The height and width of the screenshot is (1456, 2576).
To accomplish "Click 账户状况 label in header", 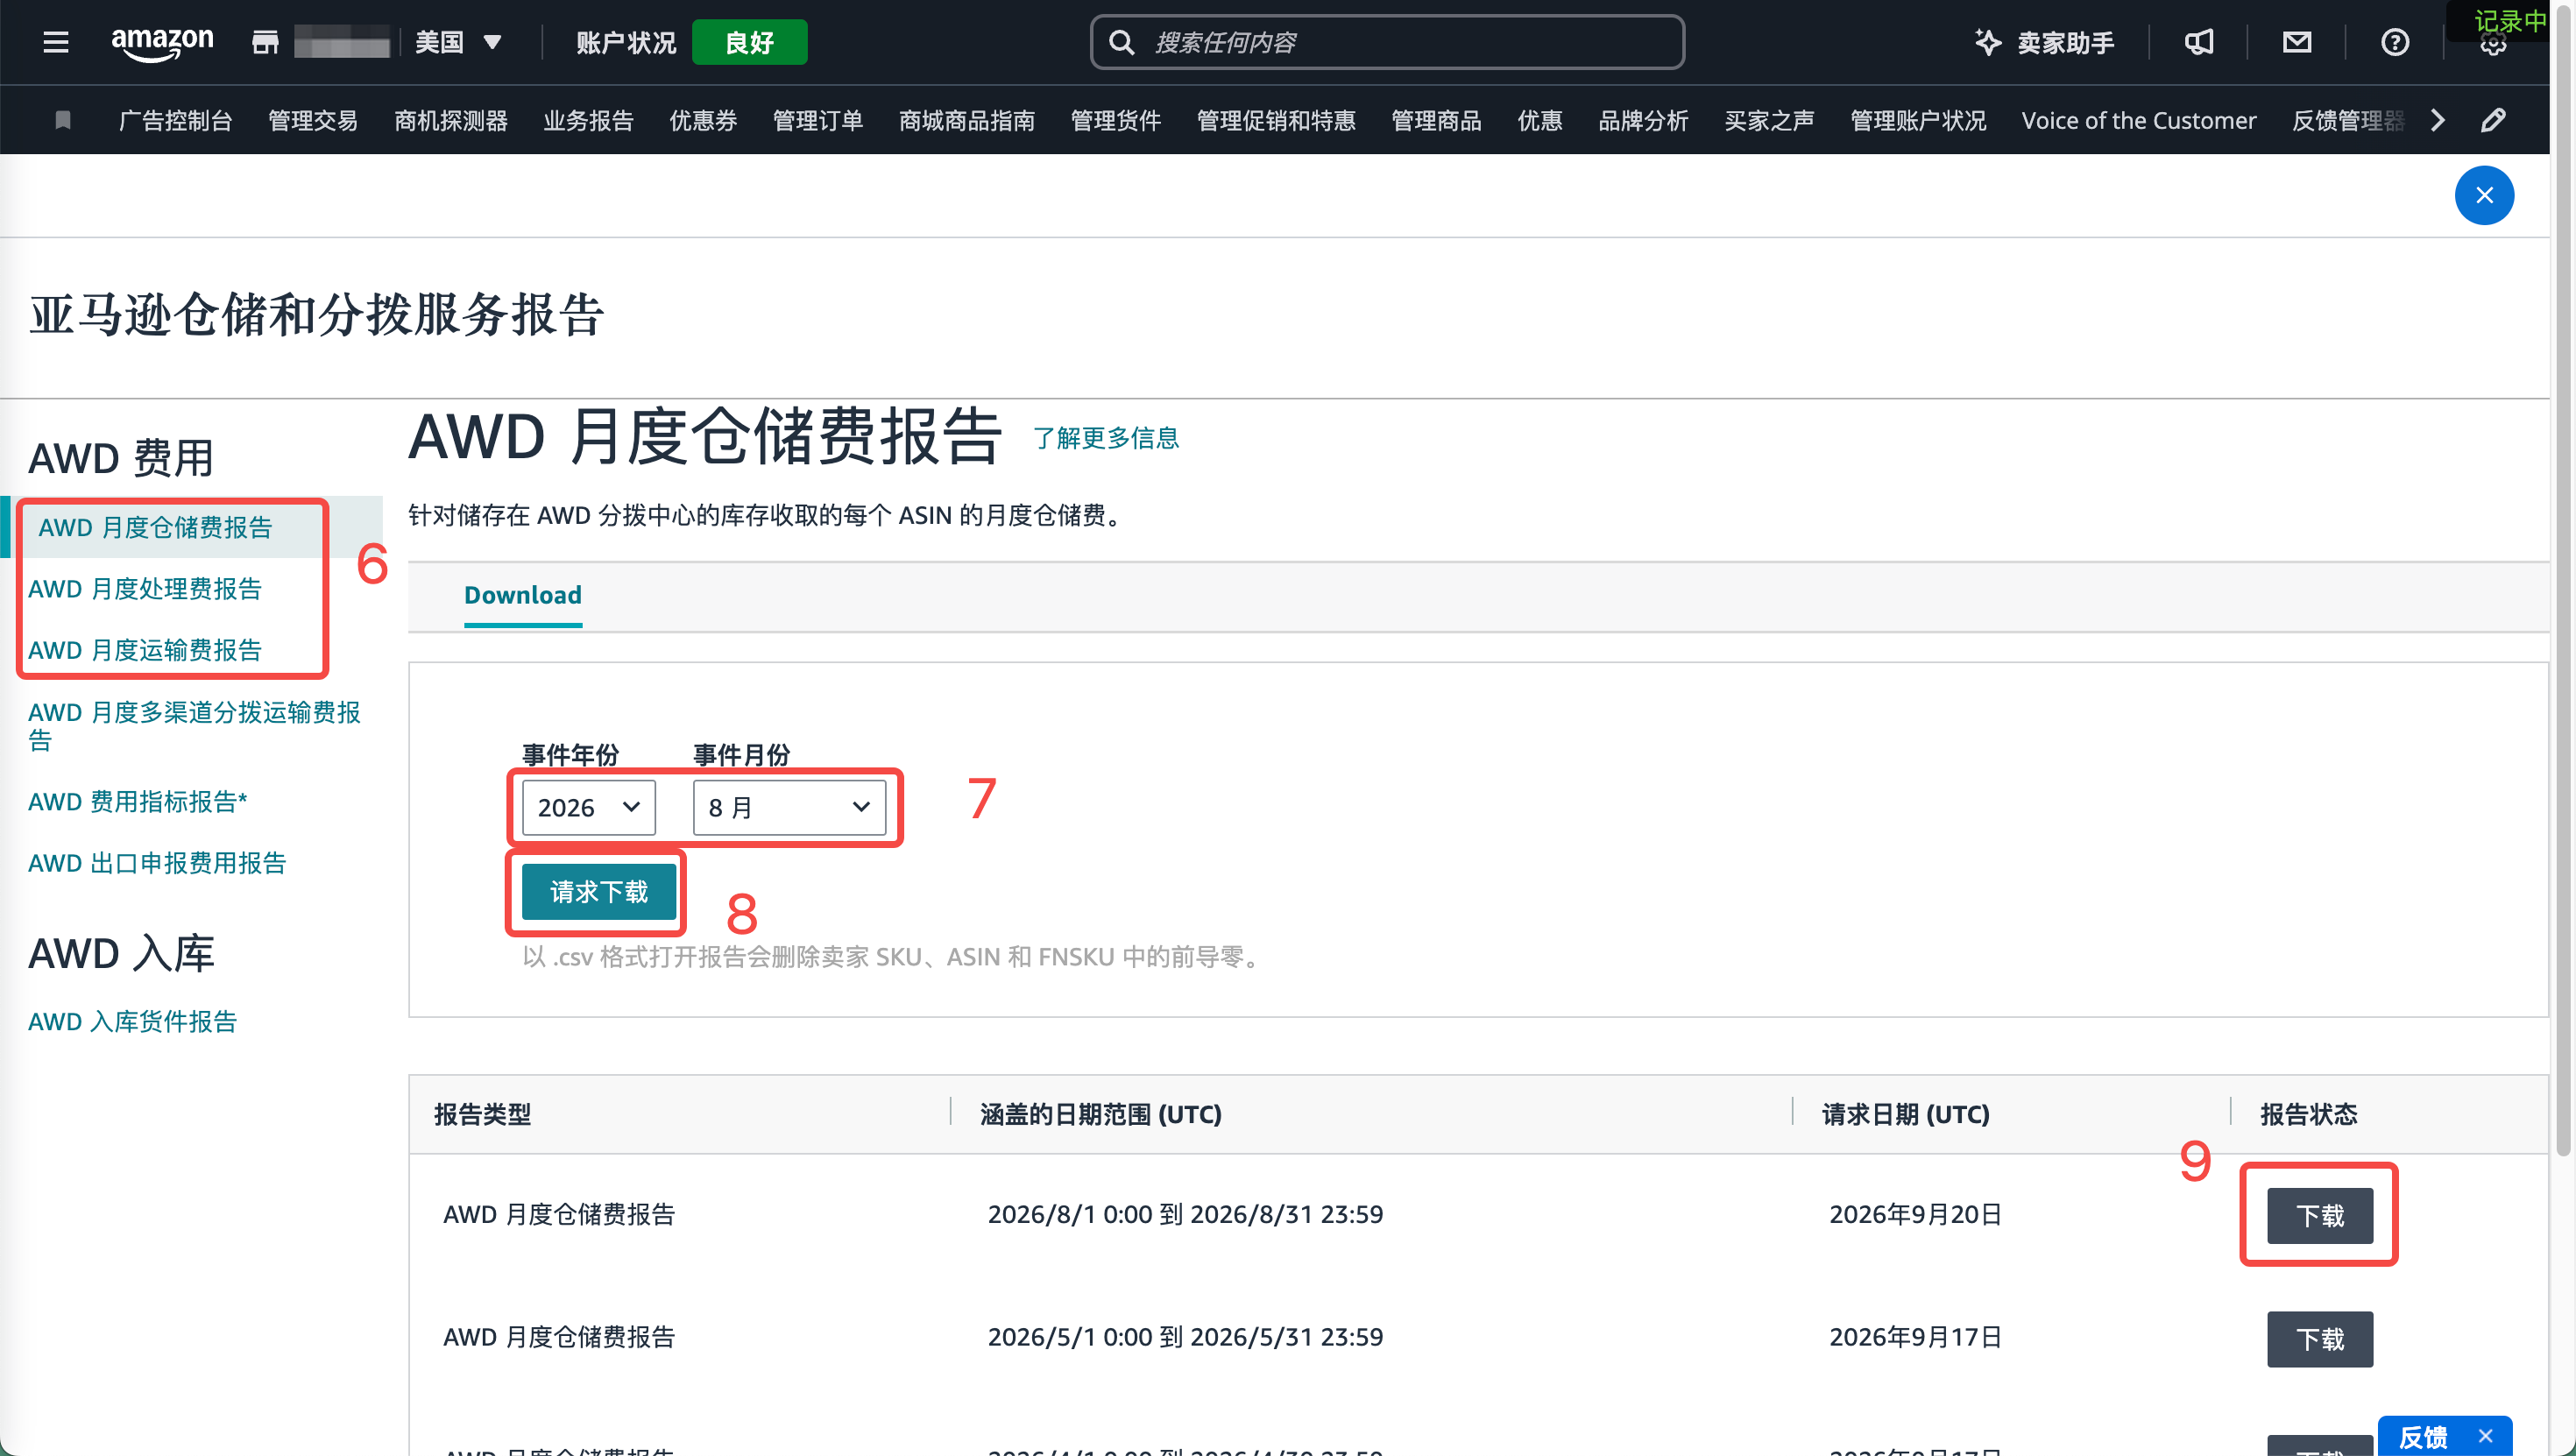I will [x=627, y=42].
